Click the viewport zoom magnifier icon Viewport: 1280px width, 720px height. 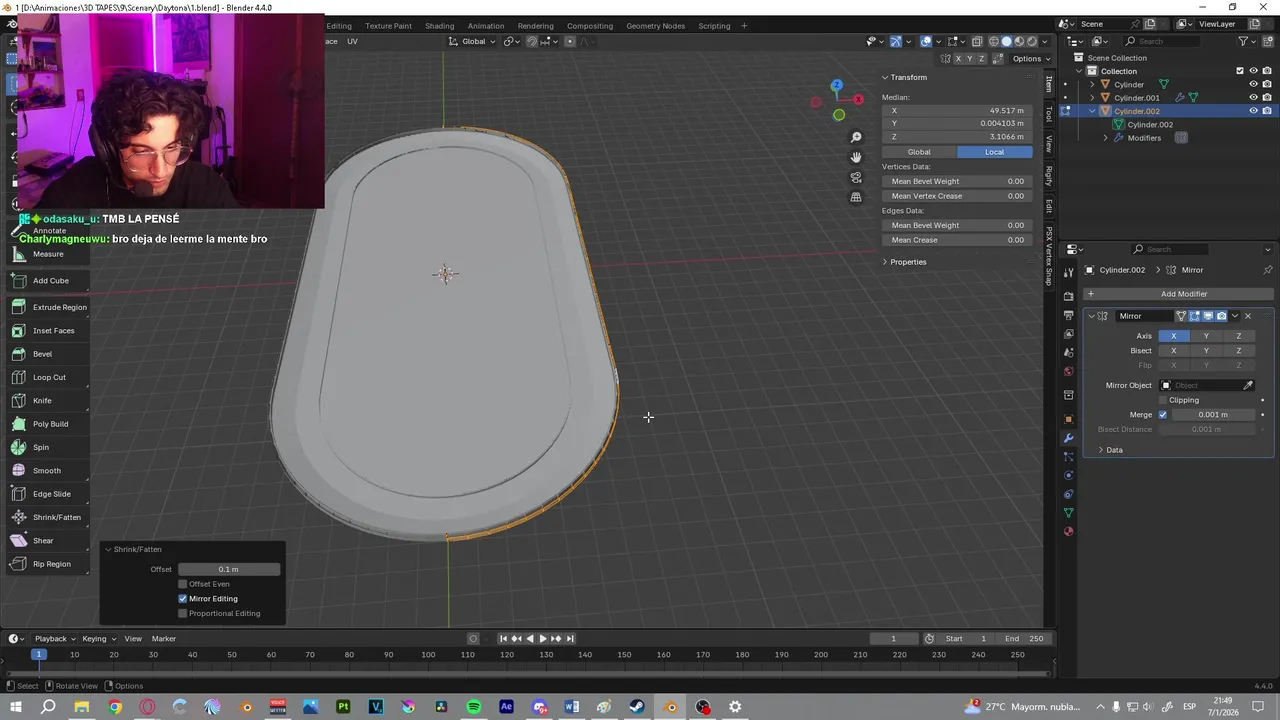(856, 137)
